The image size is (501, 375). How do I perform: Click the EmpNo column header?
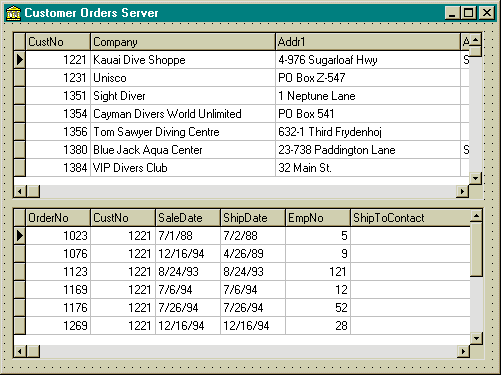point(318,218)
